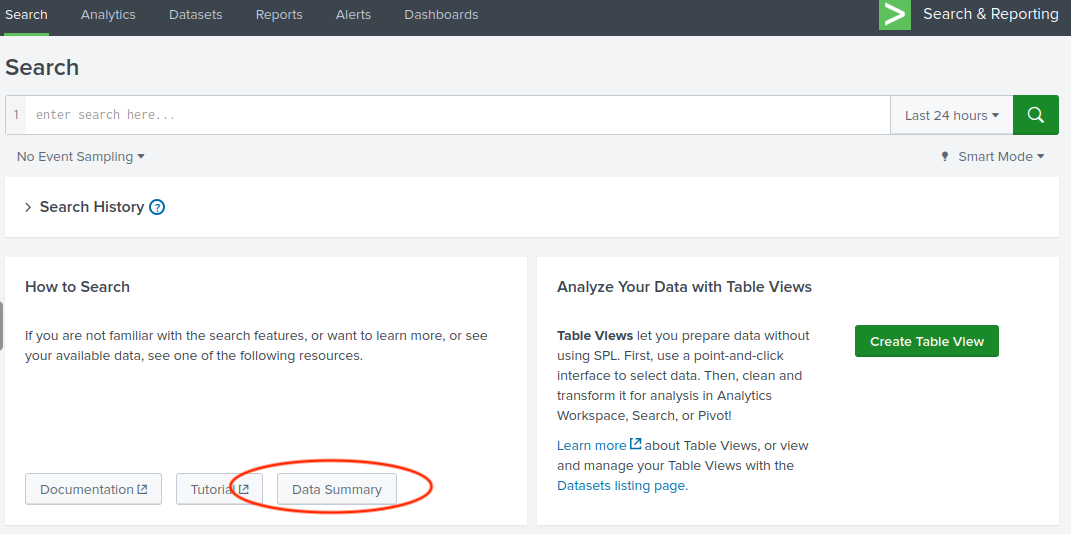Go to the Reports tab

[279, 15]
